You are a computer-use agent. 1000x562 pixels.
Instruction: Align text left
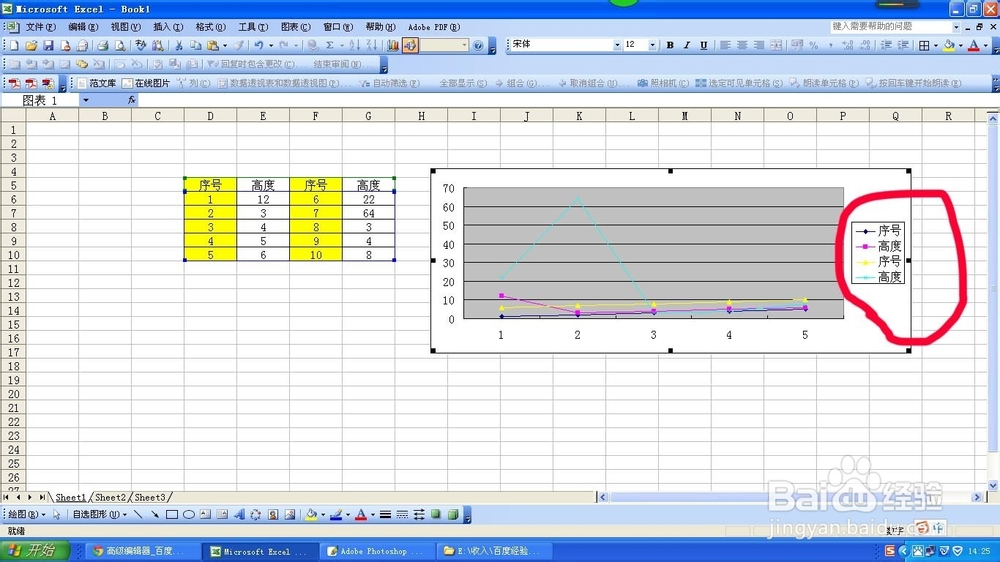pos(725,45)
